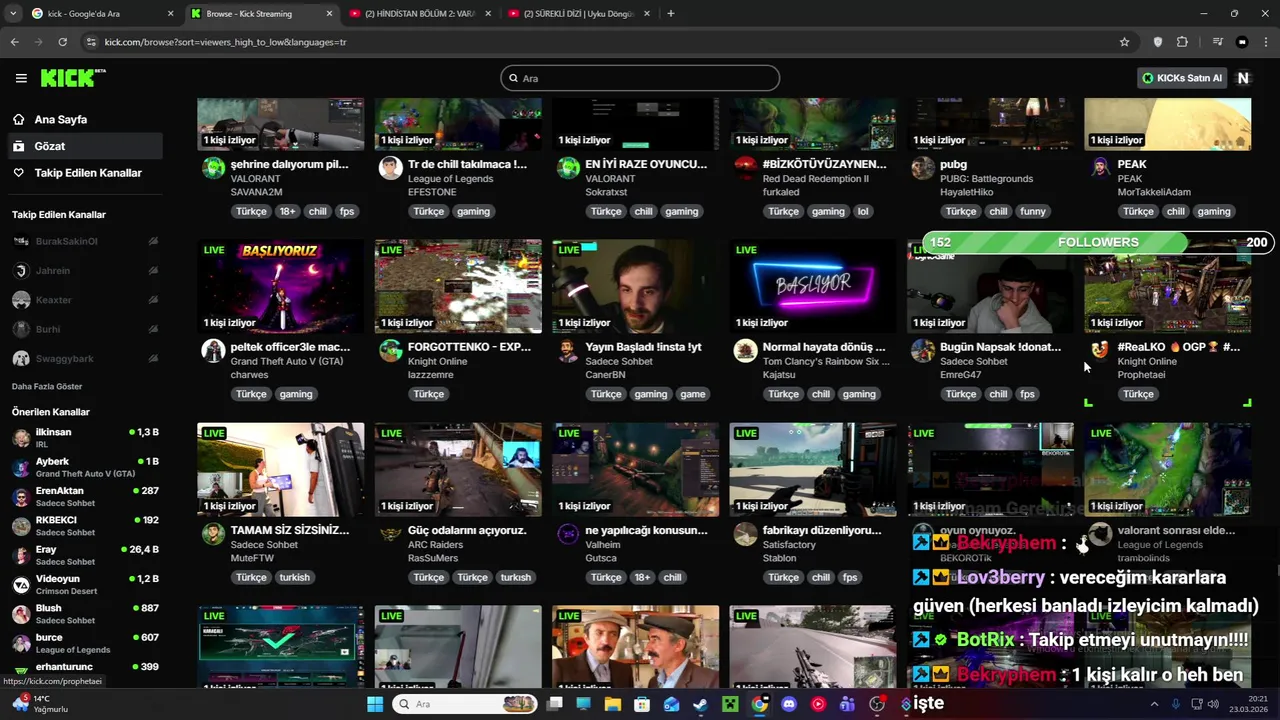The height and width of the screenshot is (720, 1280).
Task: Toggle icon next to Burhi
Action: click(x=153, y=329)
